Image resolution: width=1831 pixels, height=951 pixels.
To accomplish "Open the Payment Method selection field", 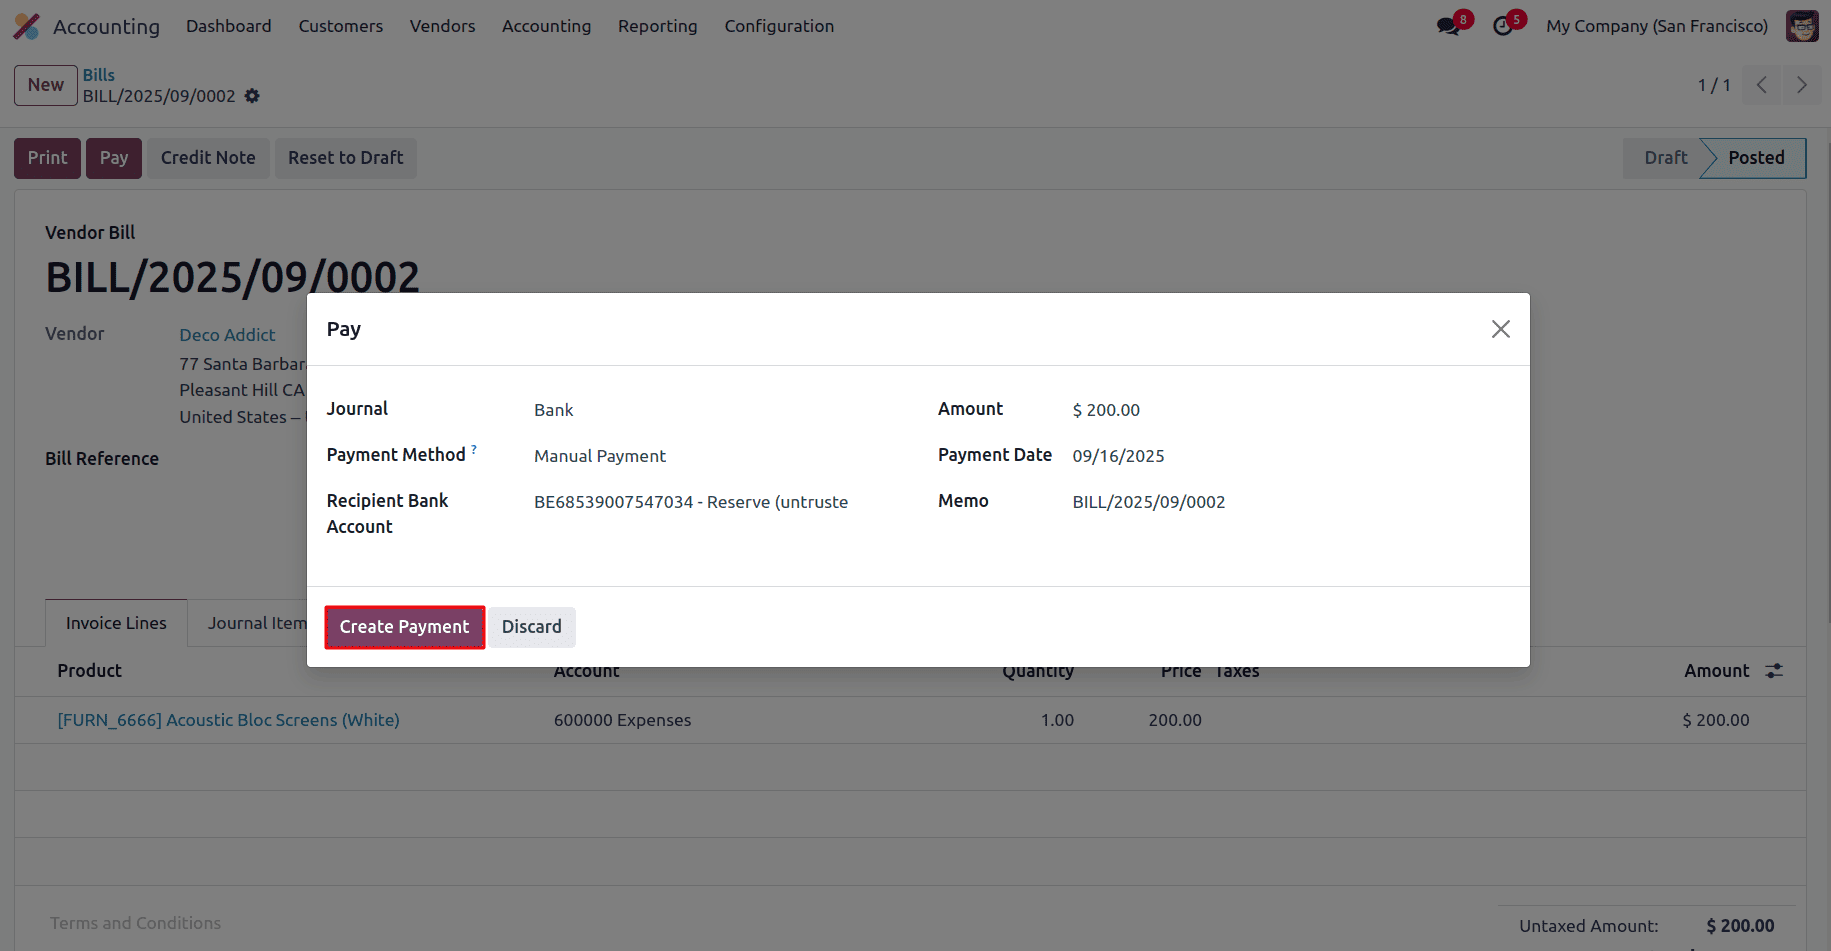I will click(x=600, y=455).
